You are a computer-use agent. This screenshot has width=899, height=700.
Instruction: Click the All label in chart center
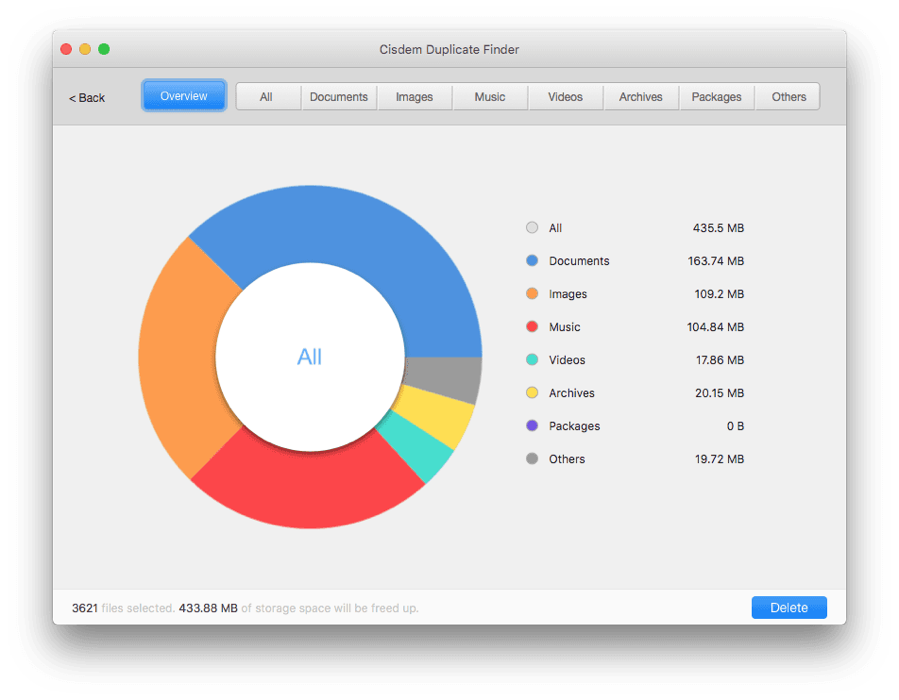tap(310, 357)
